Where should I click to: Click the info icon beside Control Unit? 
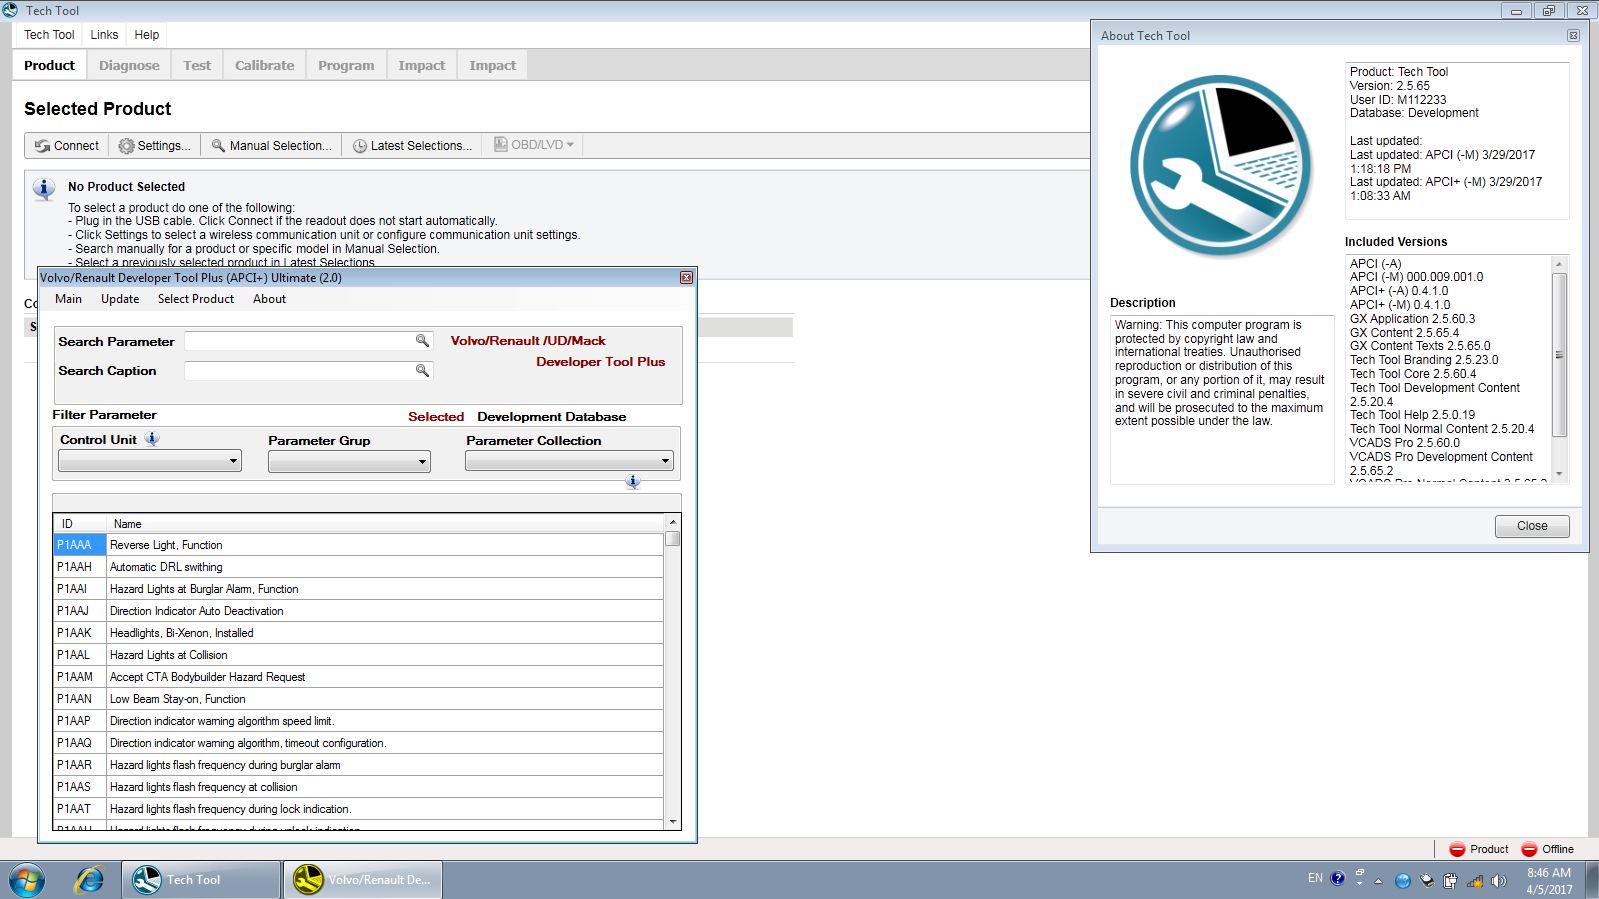[x=152, y=439]
